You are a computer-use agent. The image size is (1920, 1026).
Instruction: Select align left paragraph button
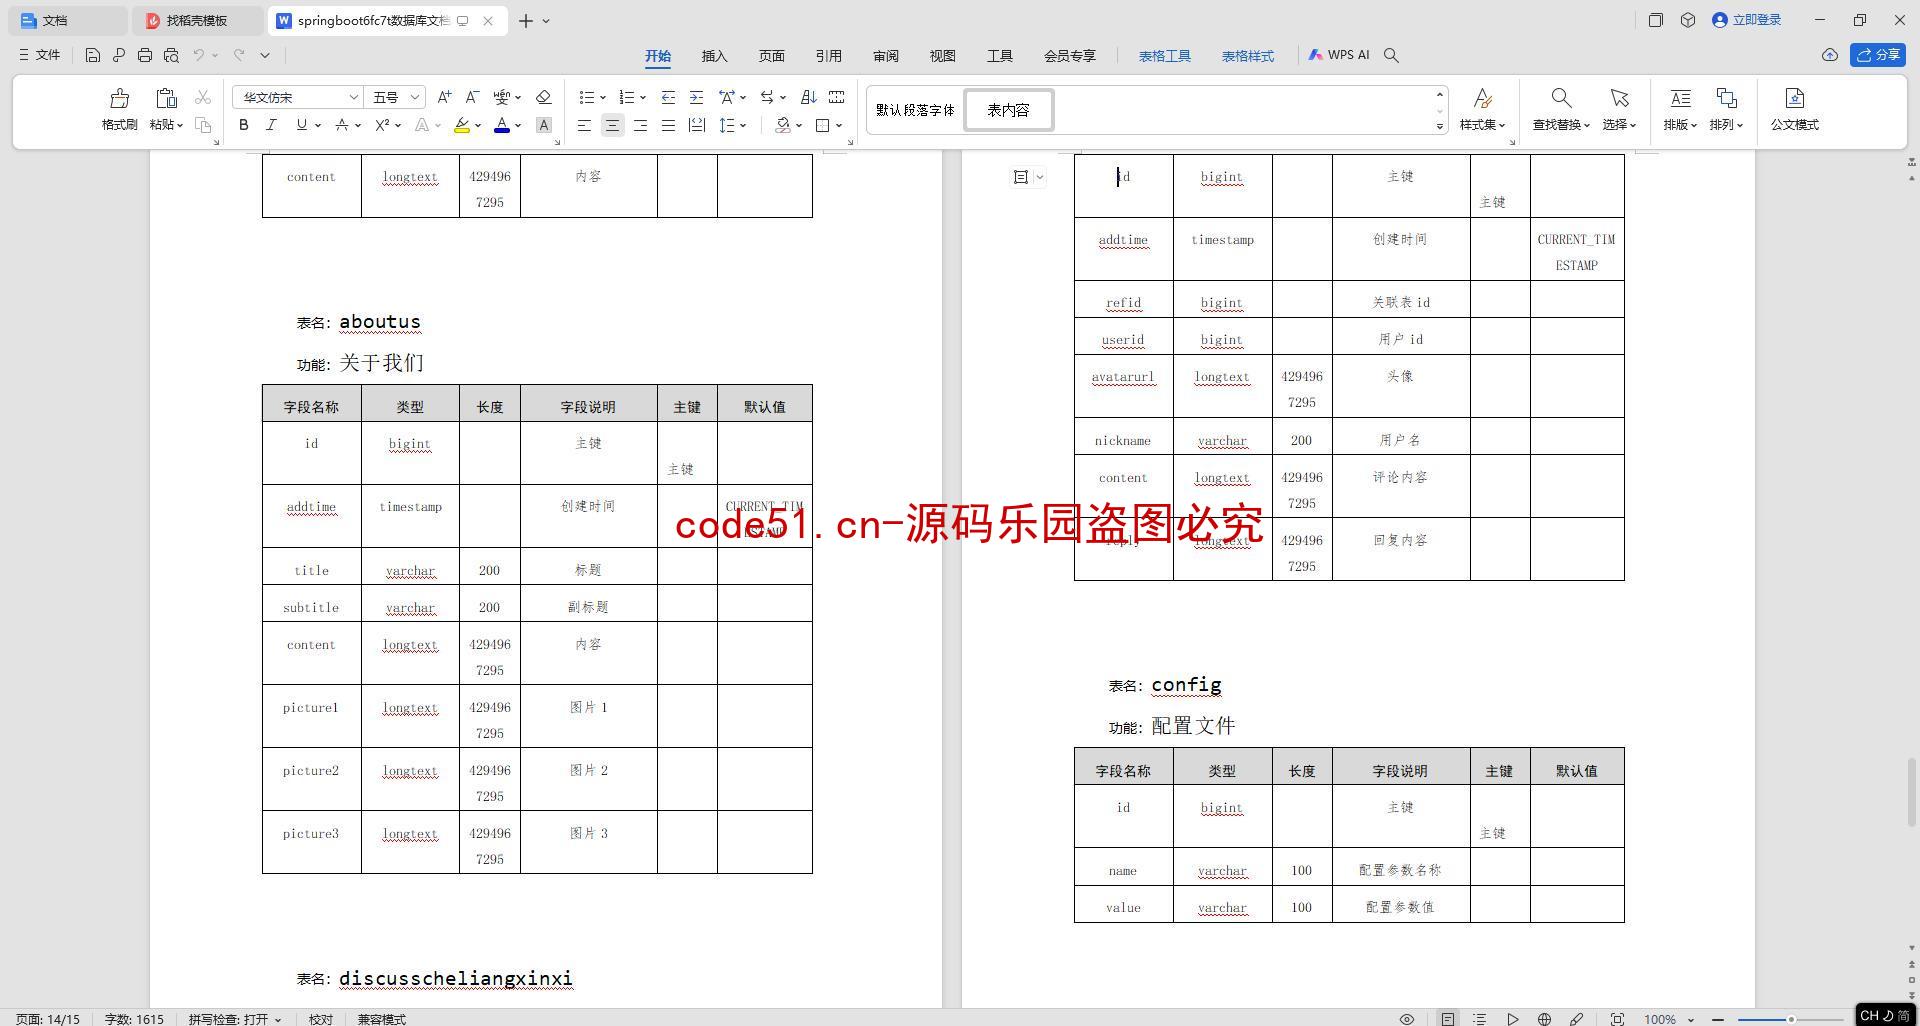[584, 125]
